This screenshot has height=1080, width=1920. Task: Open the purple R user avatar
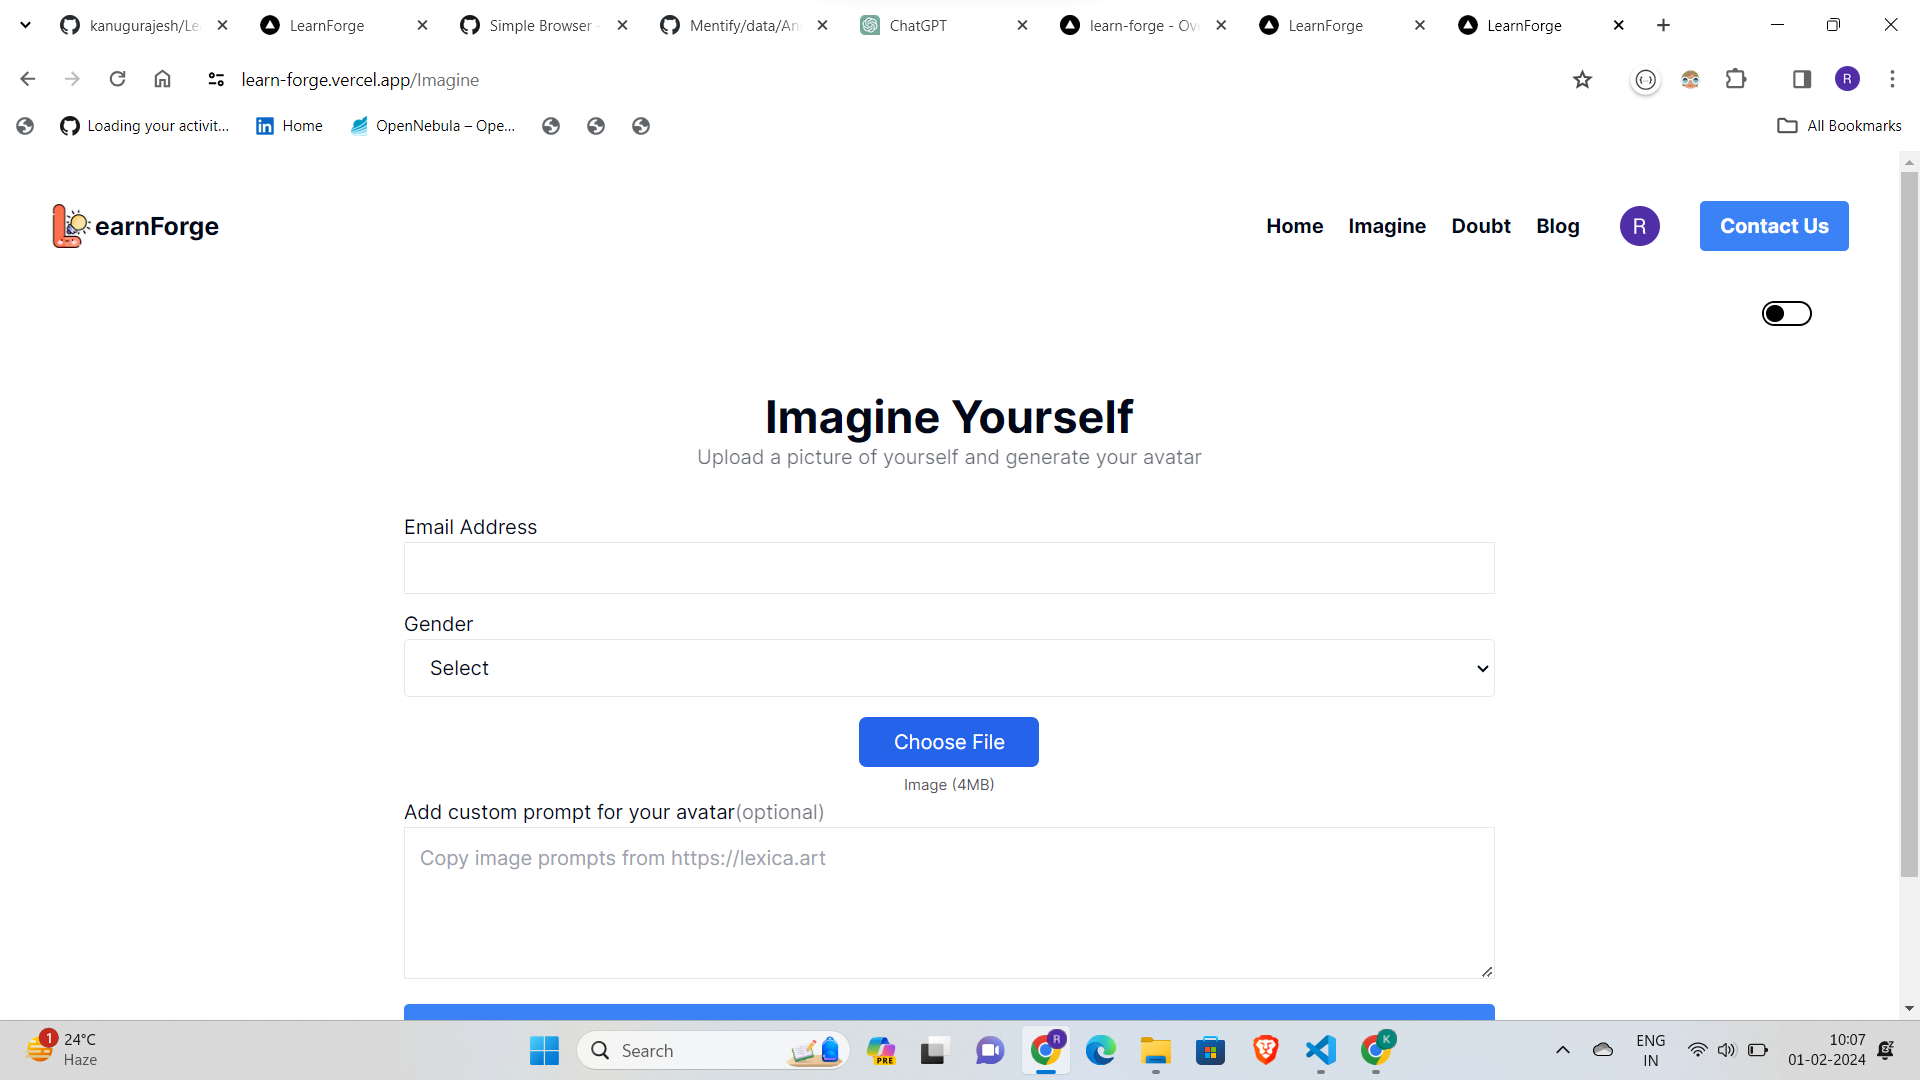tap(1639, 226)
